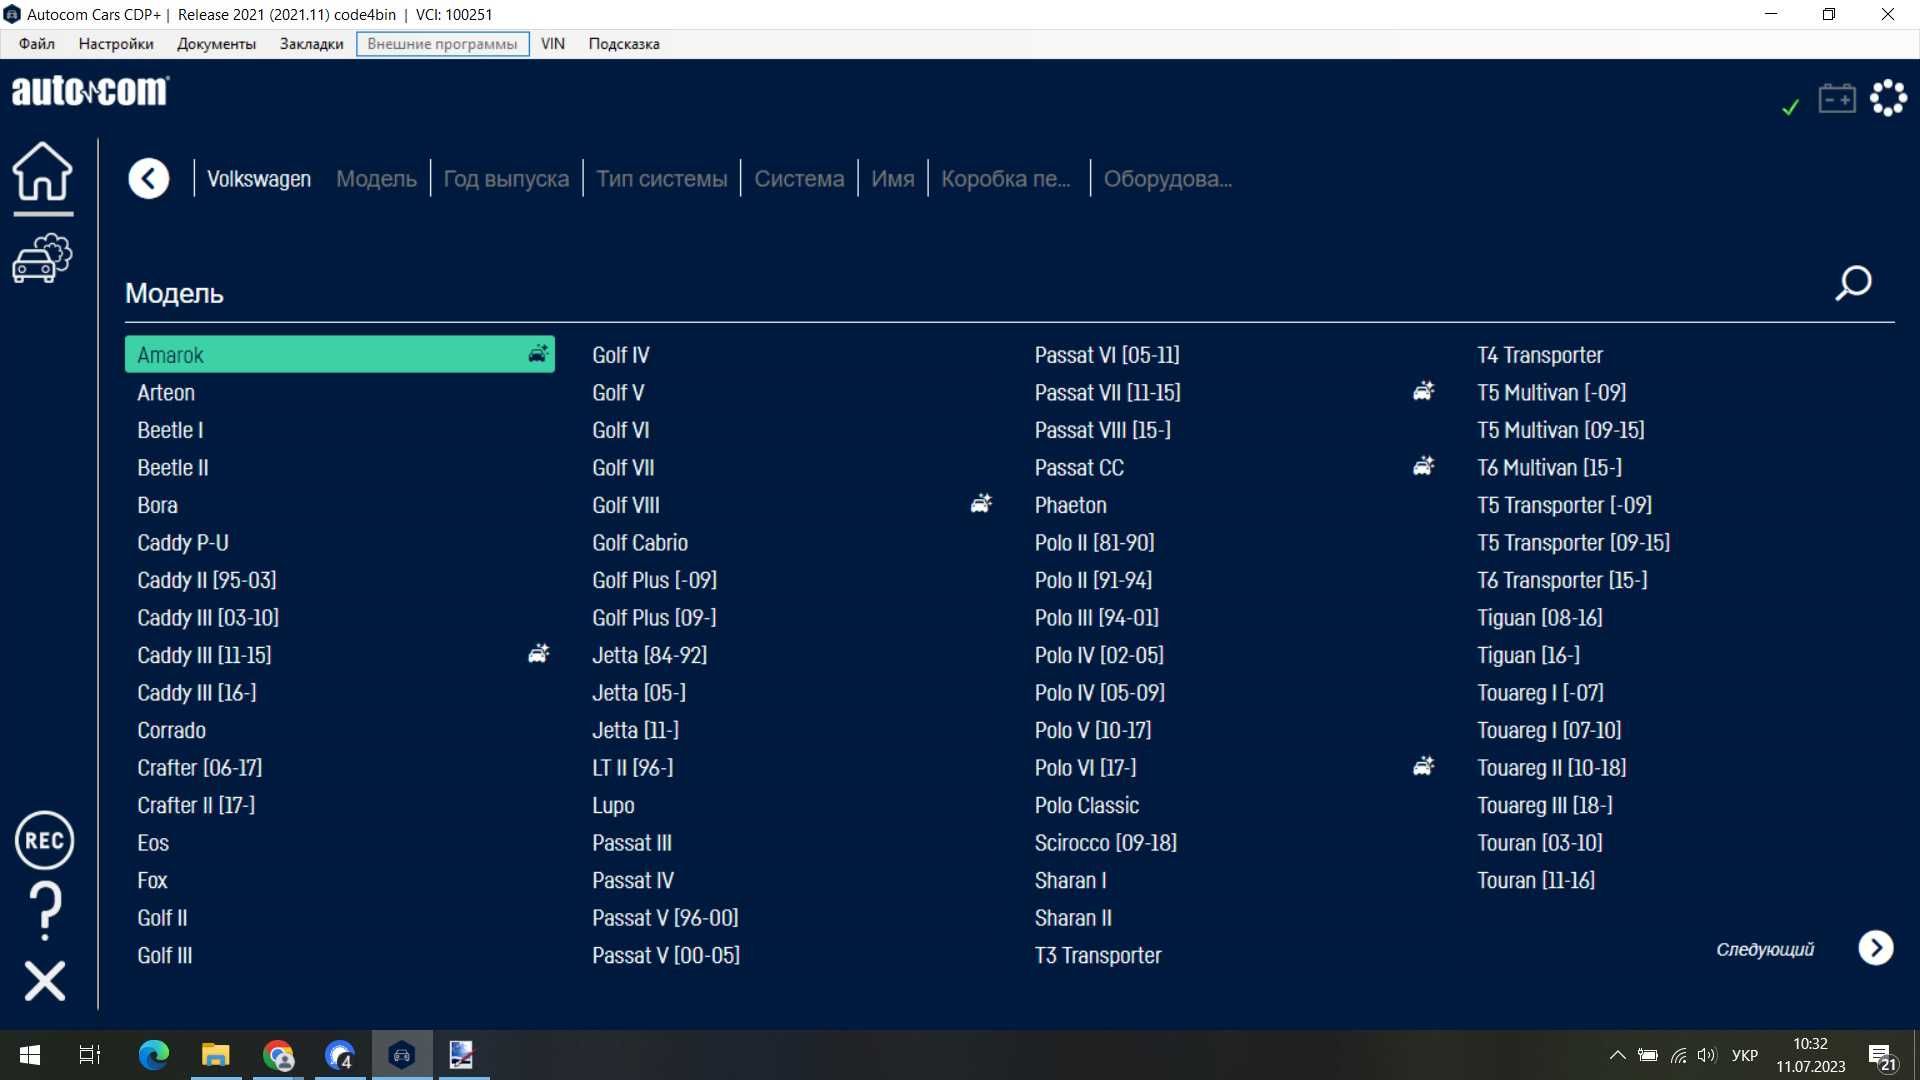Click the dotted settings circle icon
Image resolution: width=1920 pixels, height=1080 pixels.
point(1888,98)
